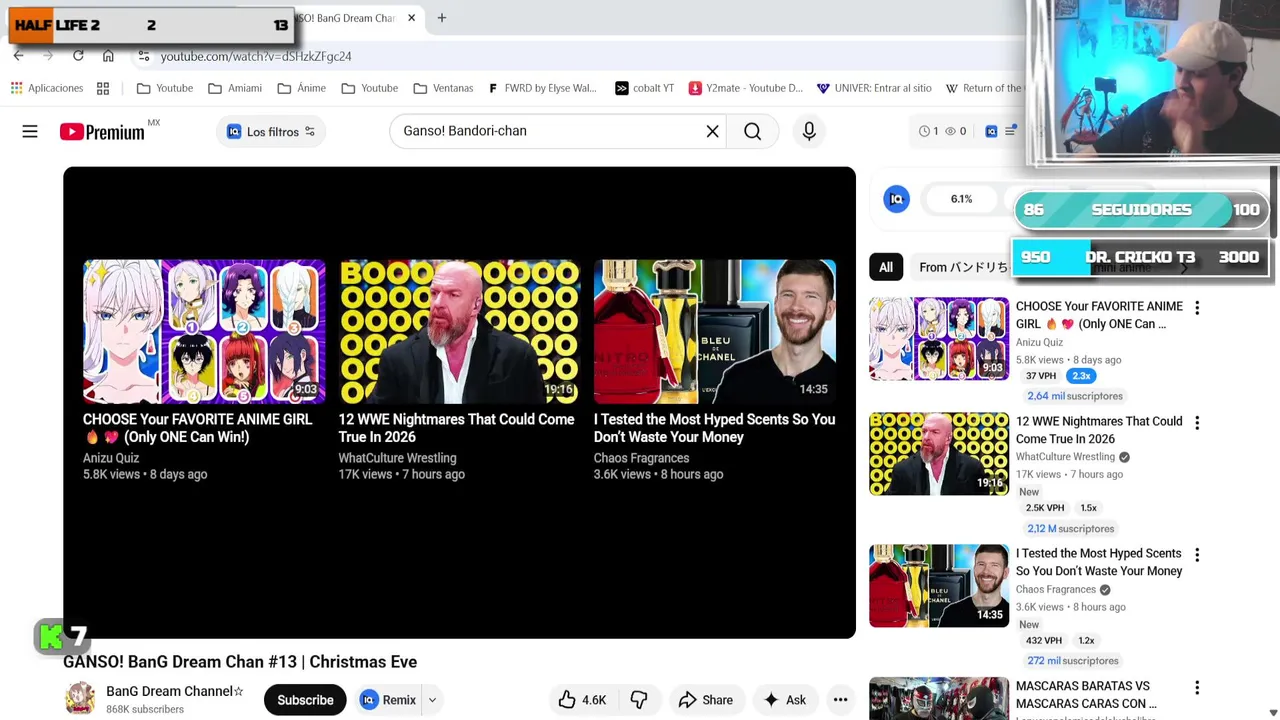Open the Youtube bookmark folder beside Aplicaciones
1280x720 pixels.
(165, 88)
